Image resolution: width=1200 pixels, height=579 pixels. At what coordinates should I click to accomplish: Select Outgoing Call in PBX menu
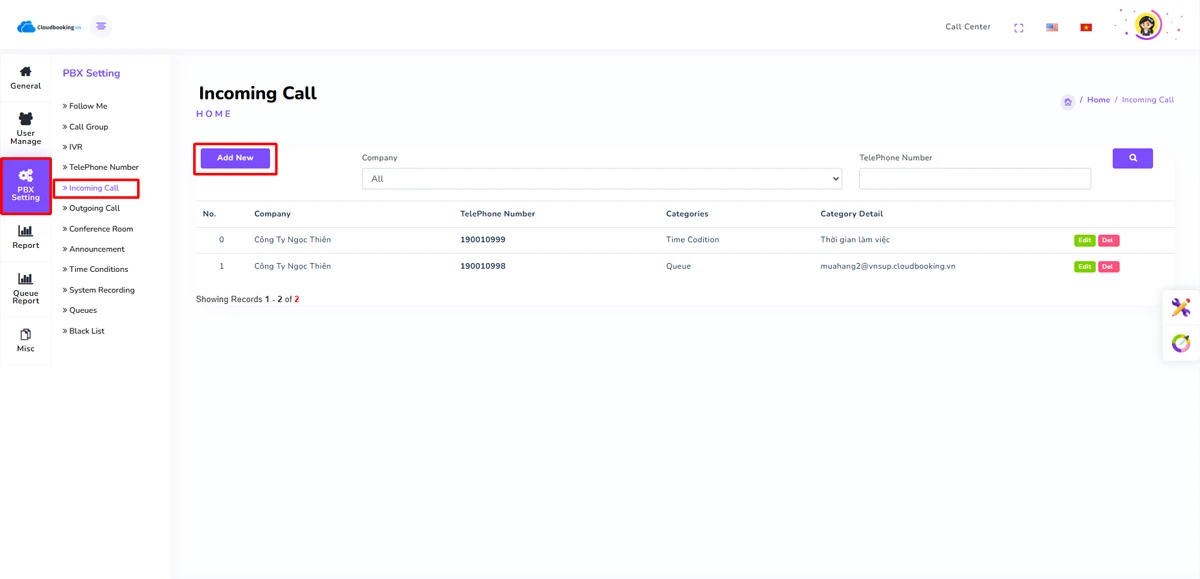(94, 208)
